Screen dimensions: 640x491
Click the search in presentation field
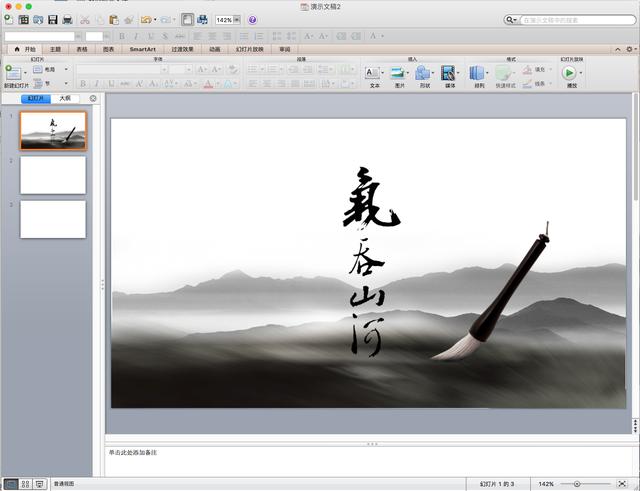point(577,20)
